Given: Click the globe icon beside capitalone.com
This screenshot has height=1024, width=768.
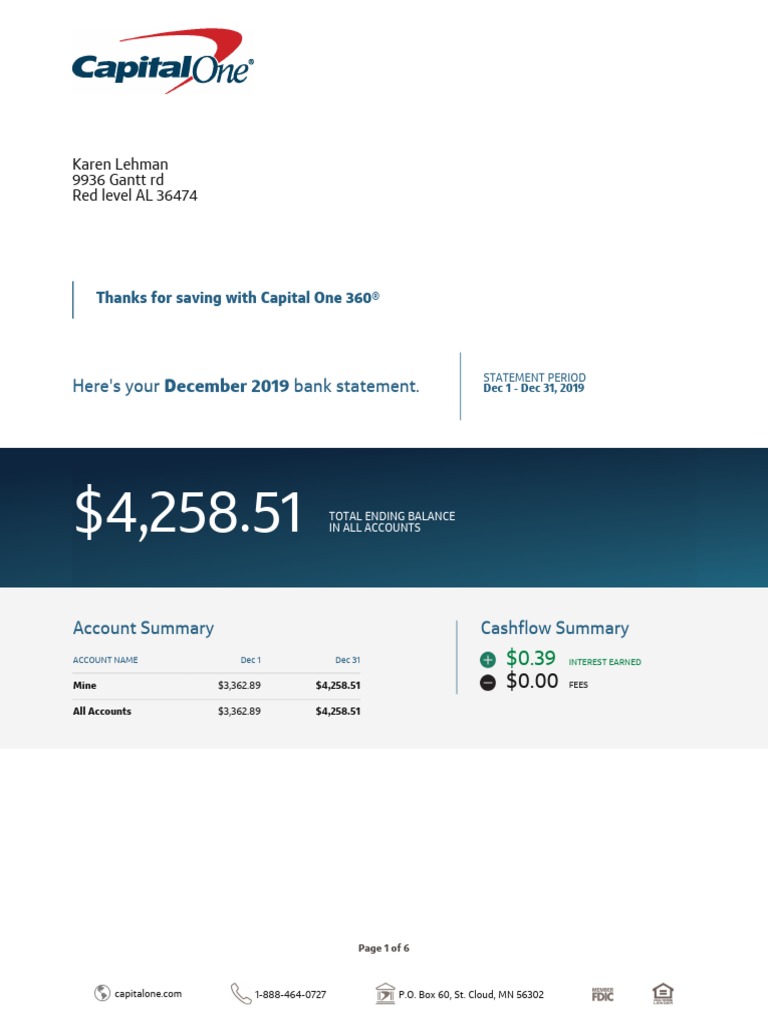Looking at the screenshot, I should pos(102,993).
